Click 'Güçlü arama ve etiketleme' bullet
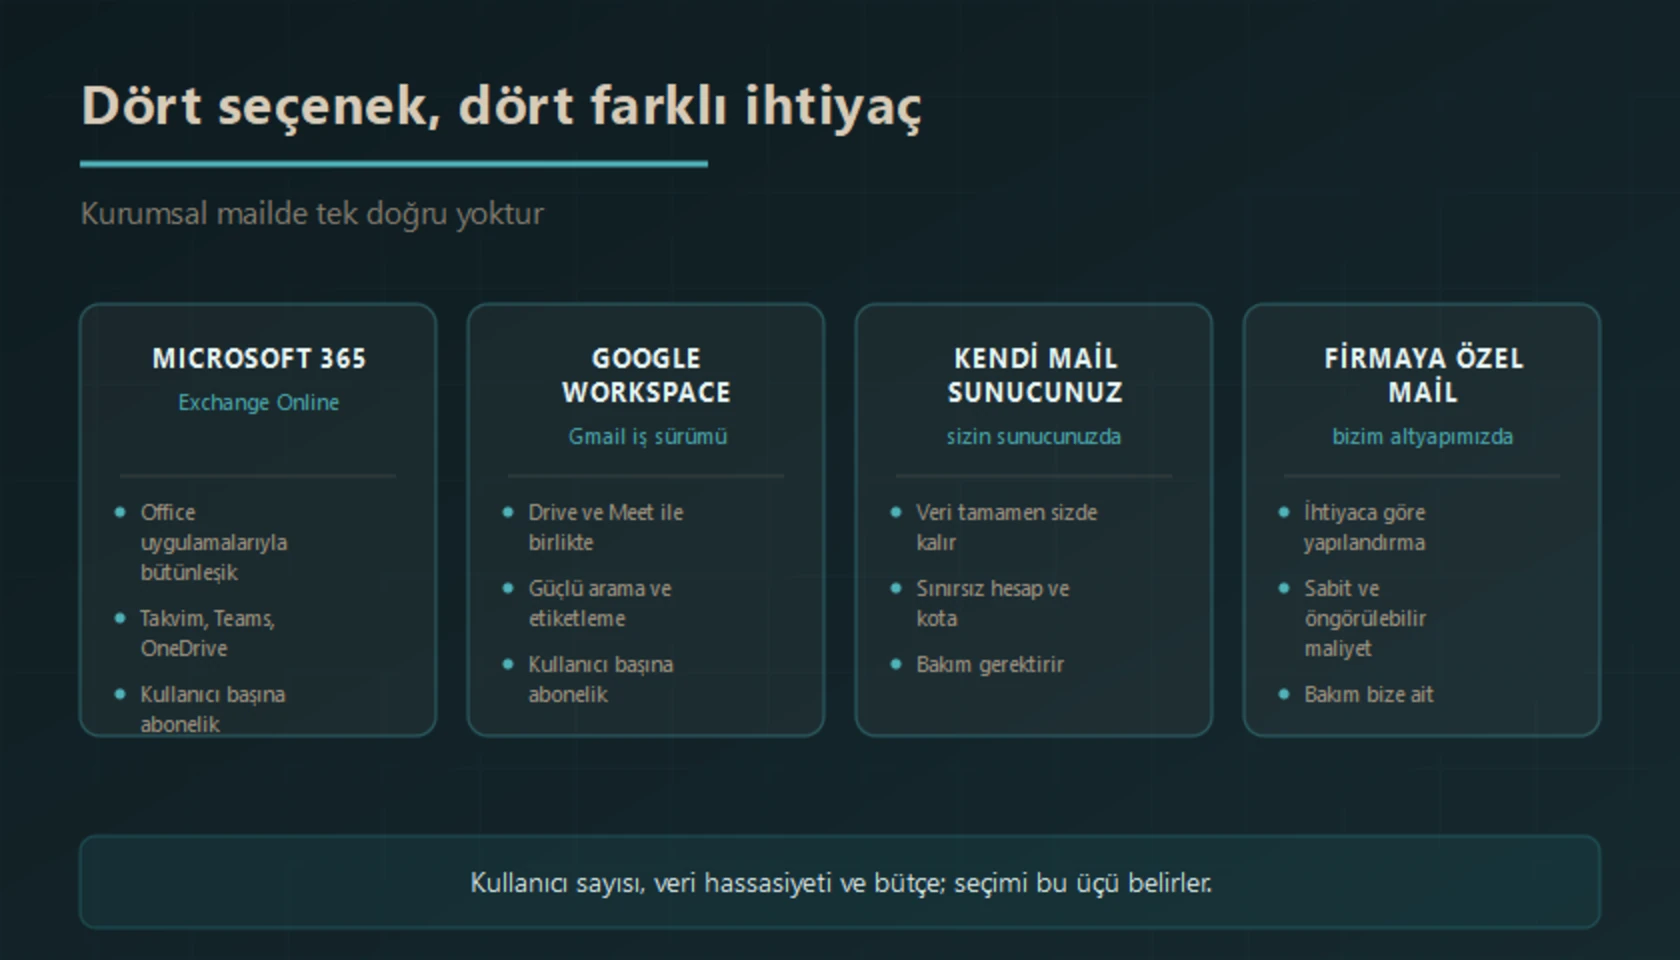The width and height of the screenshot is (1680, 960). point(600,603)
